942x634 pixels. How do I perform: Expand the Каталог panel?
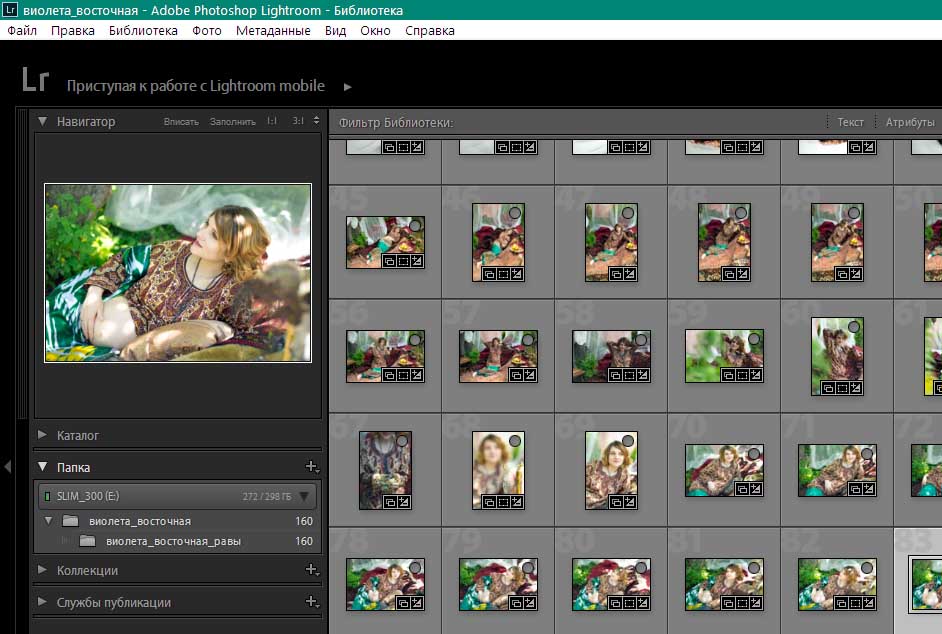pos(43,436)
